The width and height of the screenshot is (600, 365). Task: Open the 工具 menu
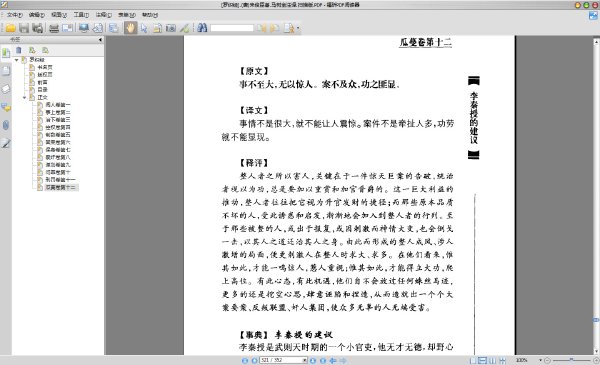tap(81, 15)
